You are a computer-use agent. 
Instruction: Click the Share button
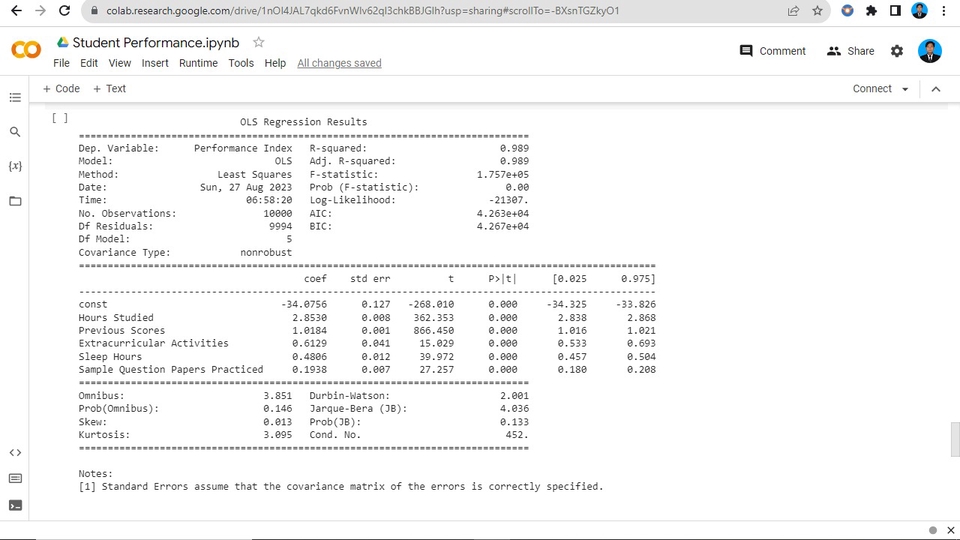pos(850,51)
